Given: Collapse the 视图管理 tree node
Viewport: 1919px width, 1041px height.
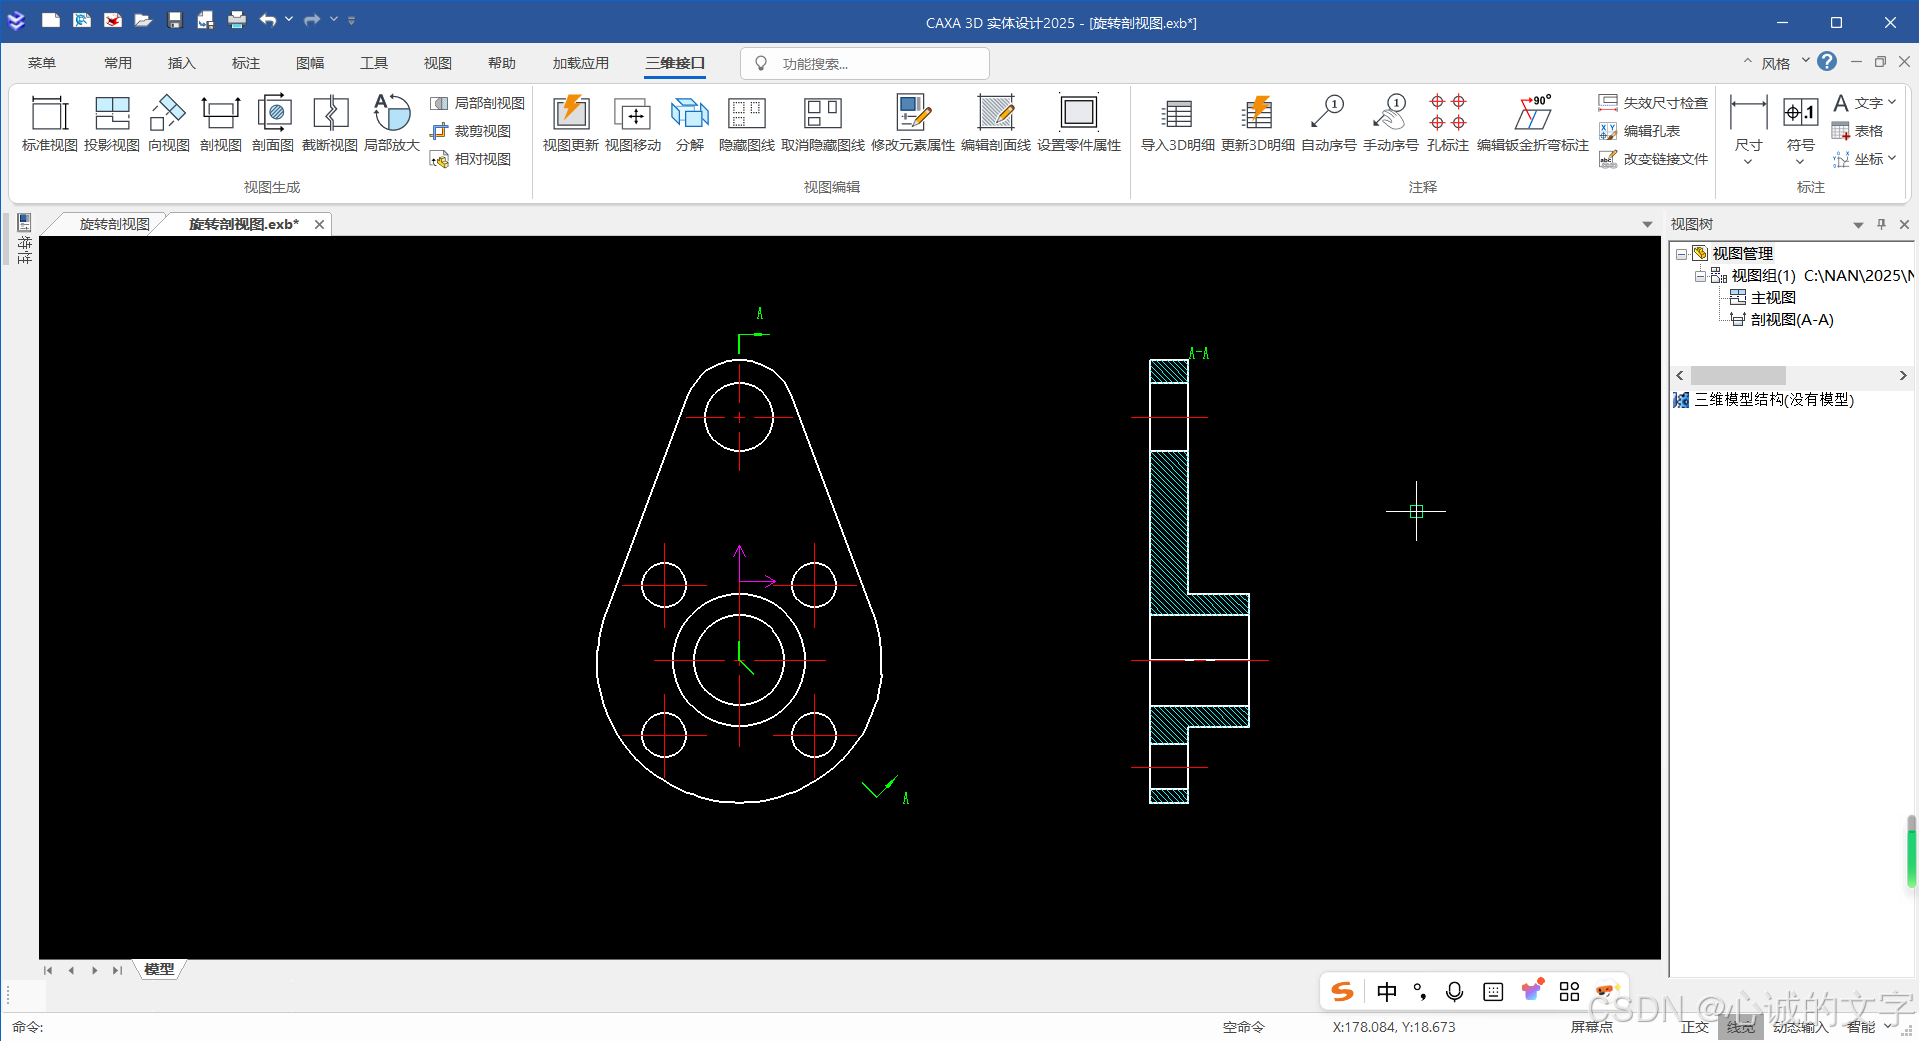Looking at the screenshot, I should click(x=1682, y=254).
